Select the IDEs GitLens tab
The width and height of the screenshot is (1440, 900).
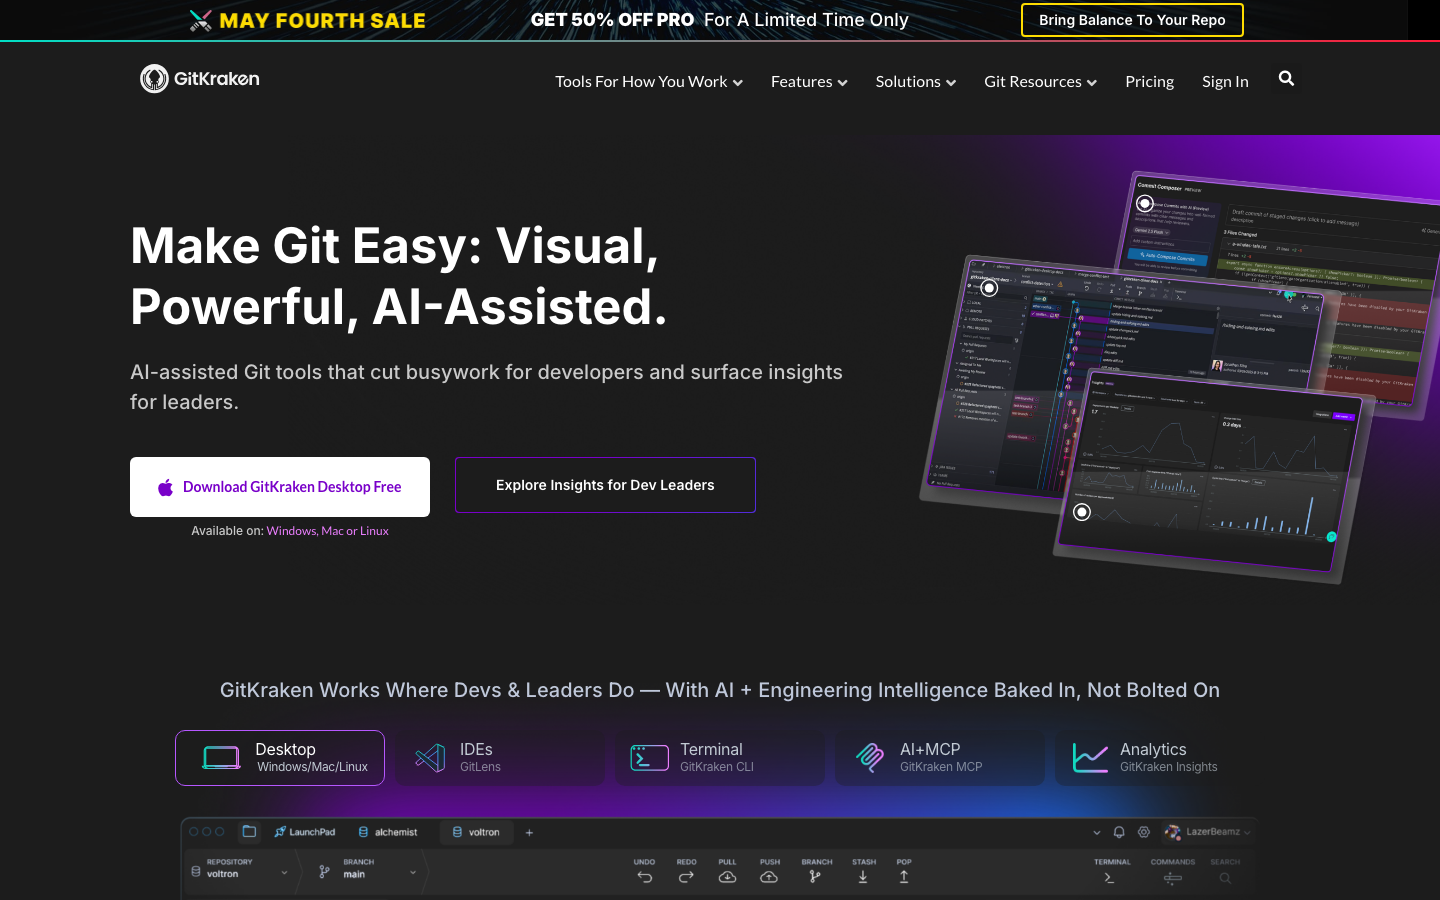[x=500, y=758]
